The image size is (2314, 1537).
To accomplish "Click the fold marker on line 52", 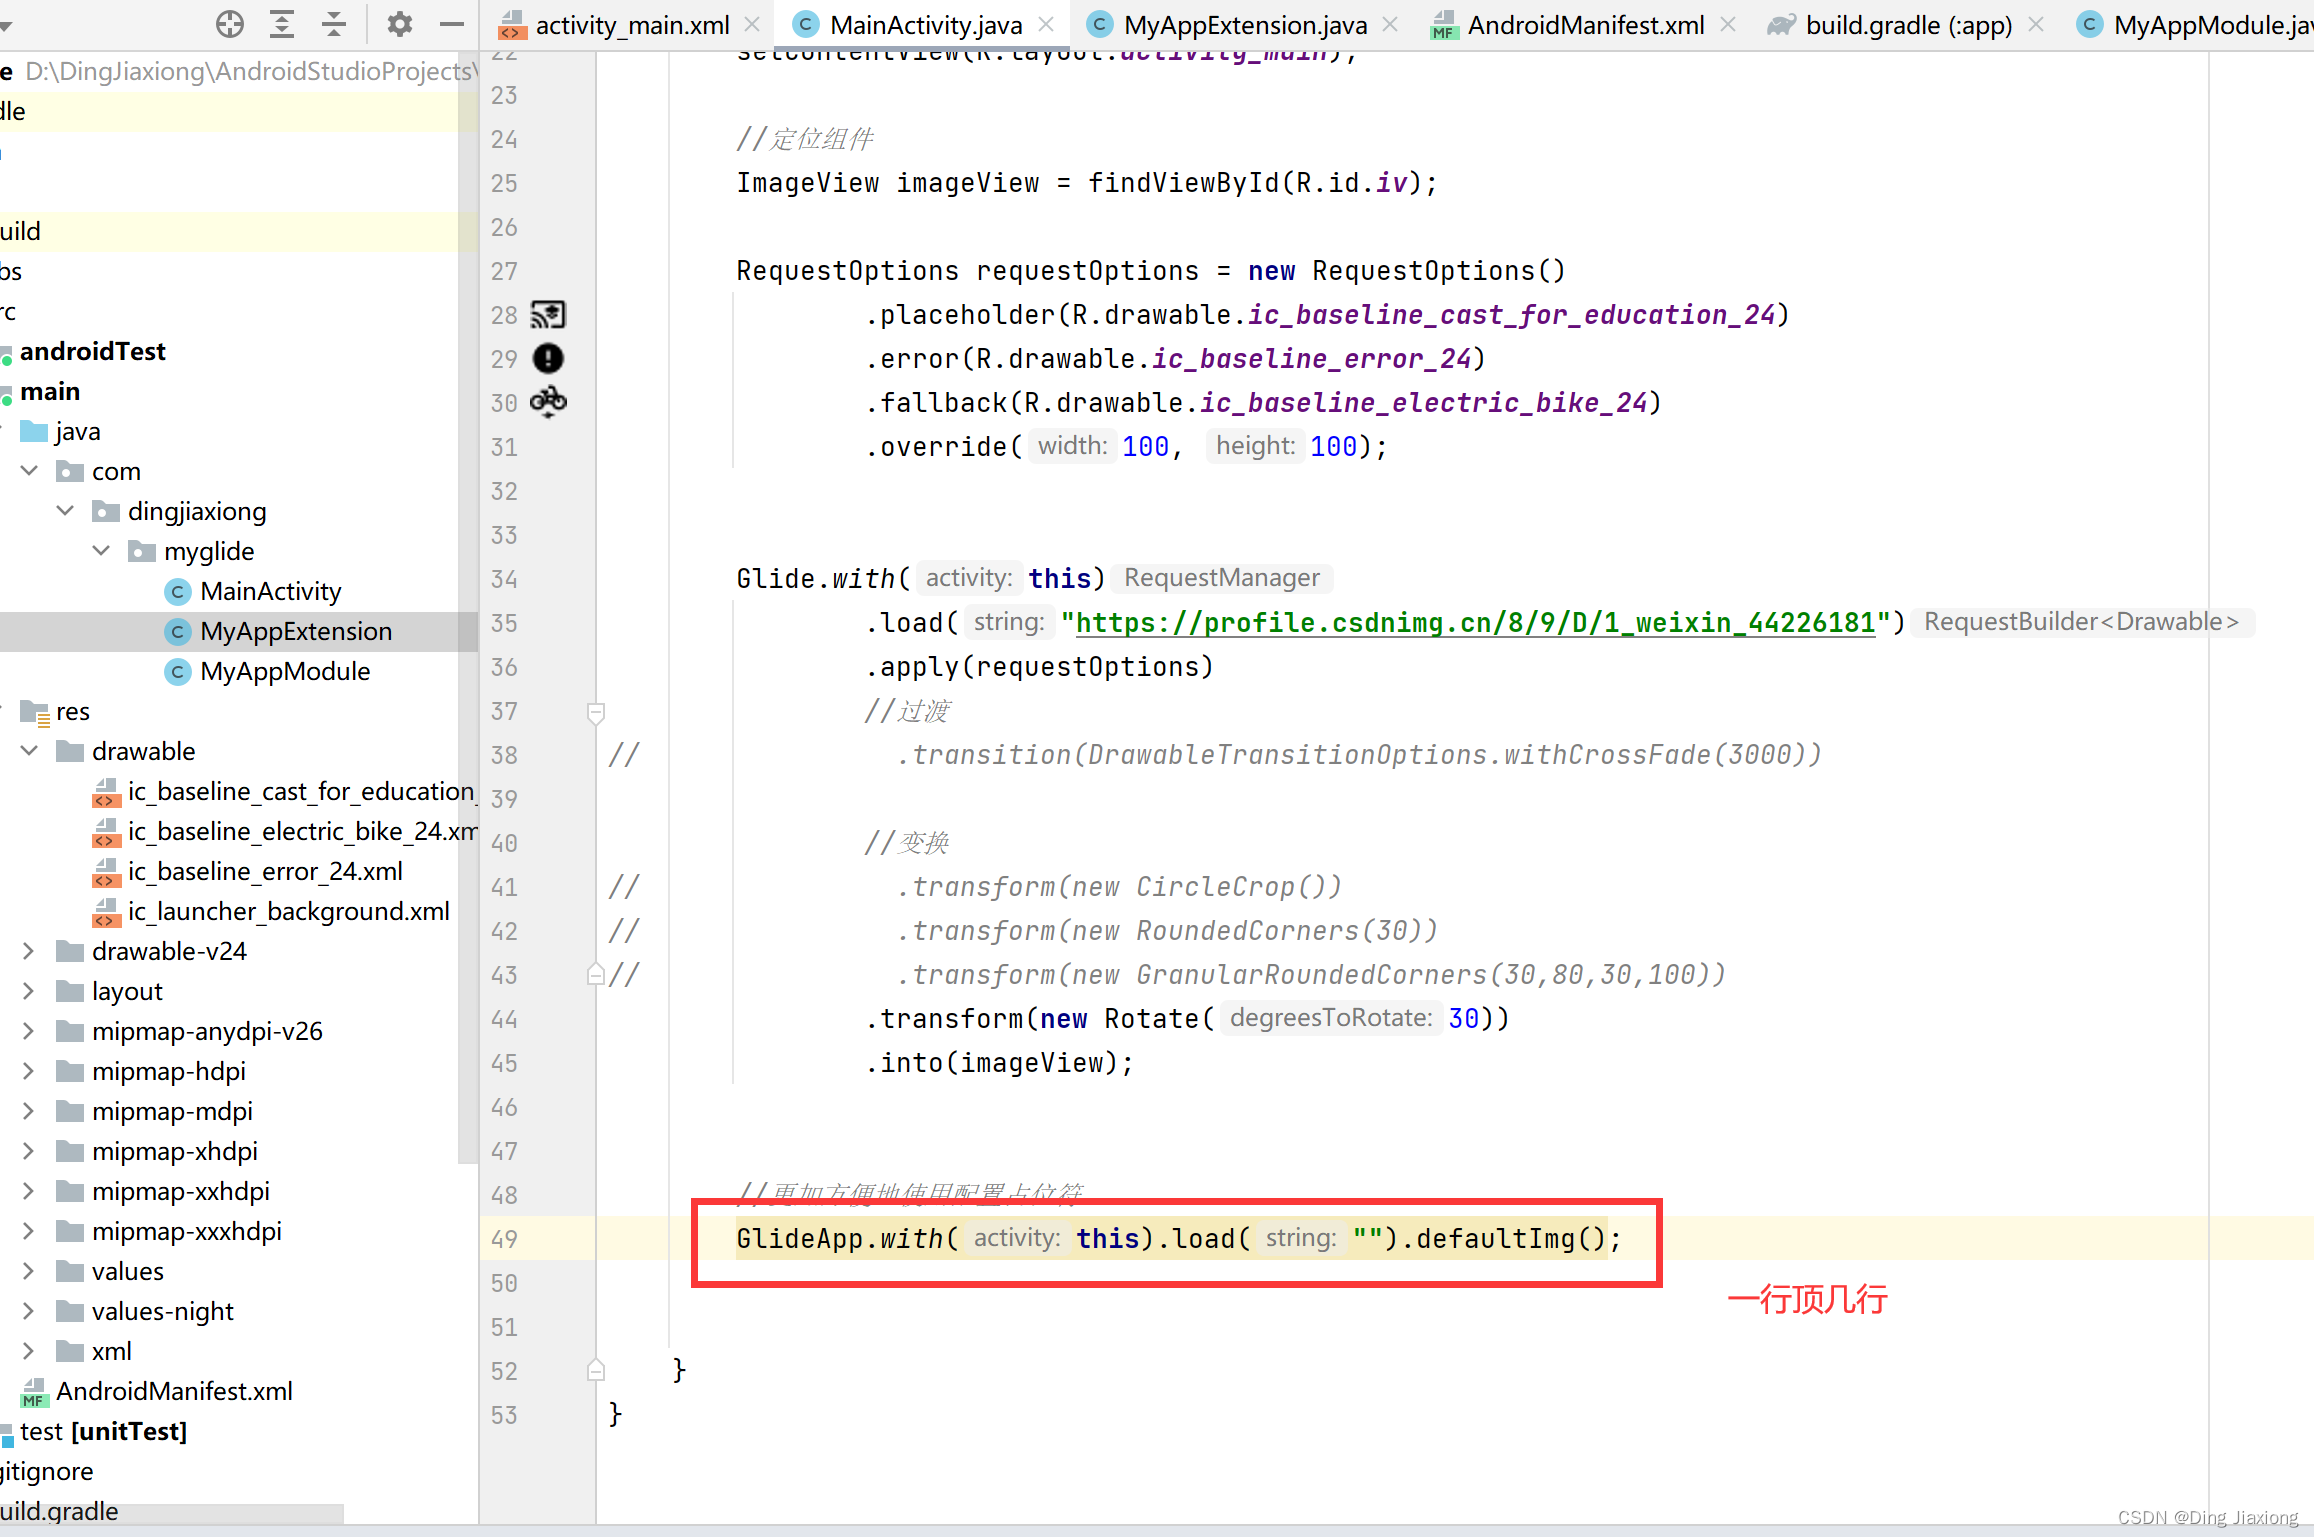I will pos(596,1370).
